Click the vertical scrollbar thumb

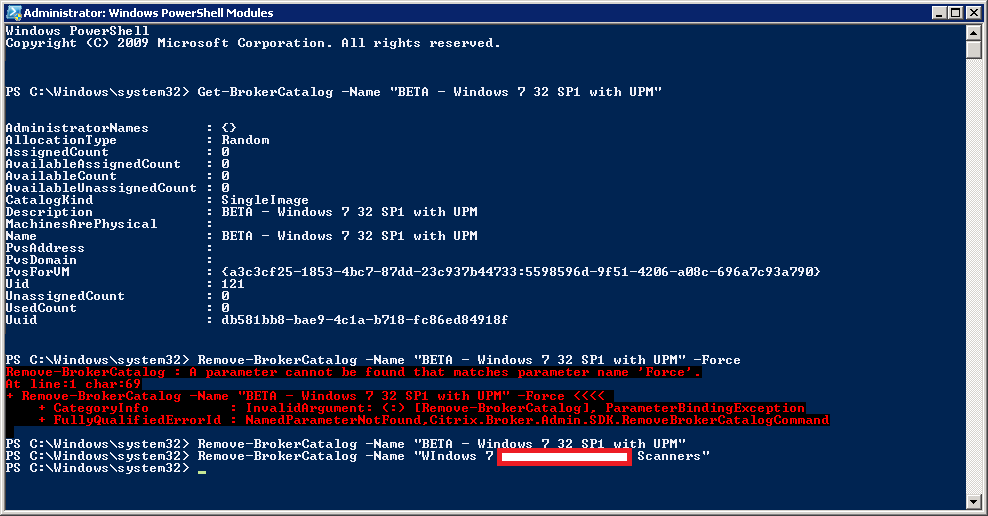pos(974,52)
